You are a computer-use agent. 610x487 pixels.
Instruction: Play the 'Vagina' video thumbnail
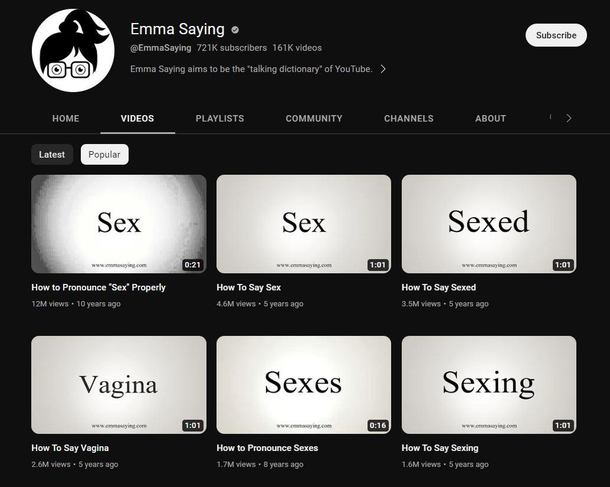click(x=119, y=385)
